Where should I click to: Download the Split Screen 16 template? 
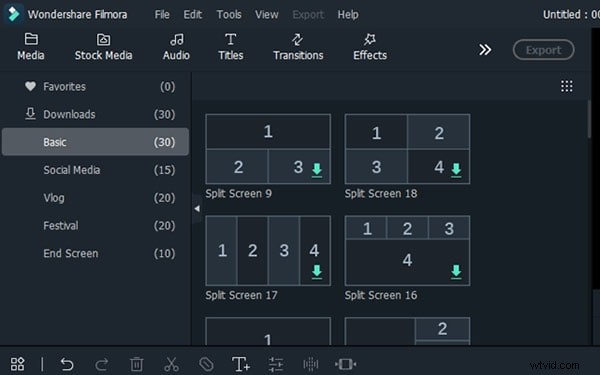click(x=456, y=272)
